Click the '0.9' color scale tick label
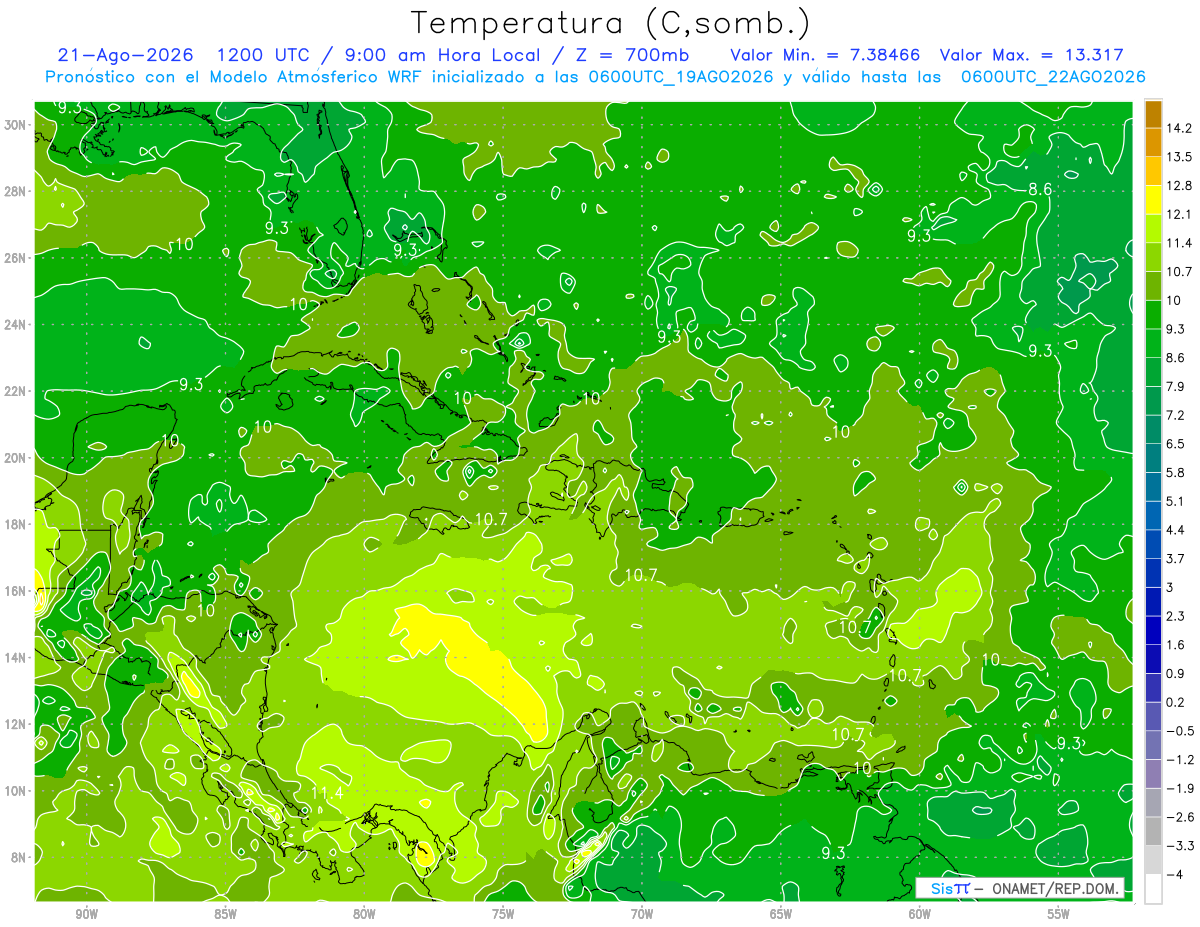Viewport: 1200px width, 927px height. point(1175,673)
